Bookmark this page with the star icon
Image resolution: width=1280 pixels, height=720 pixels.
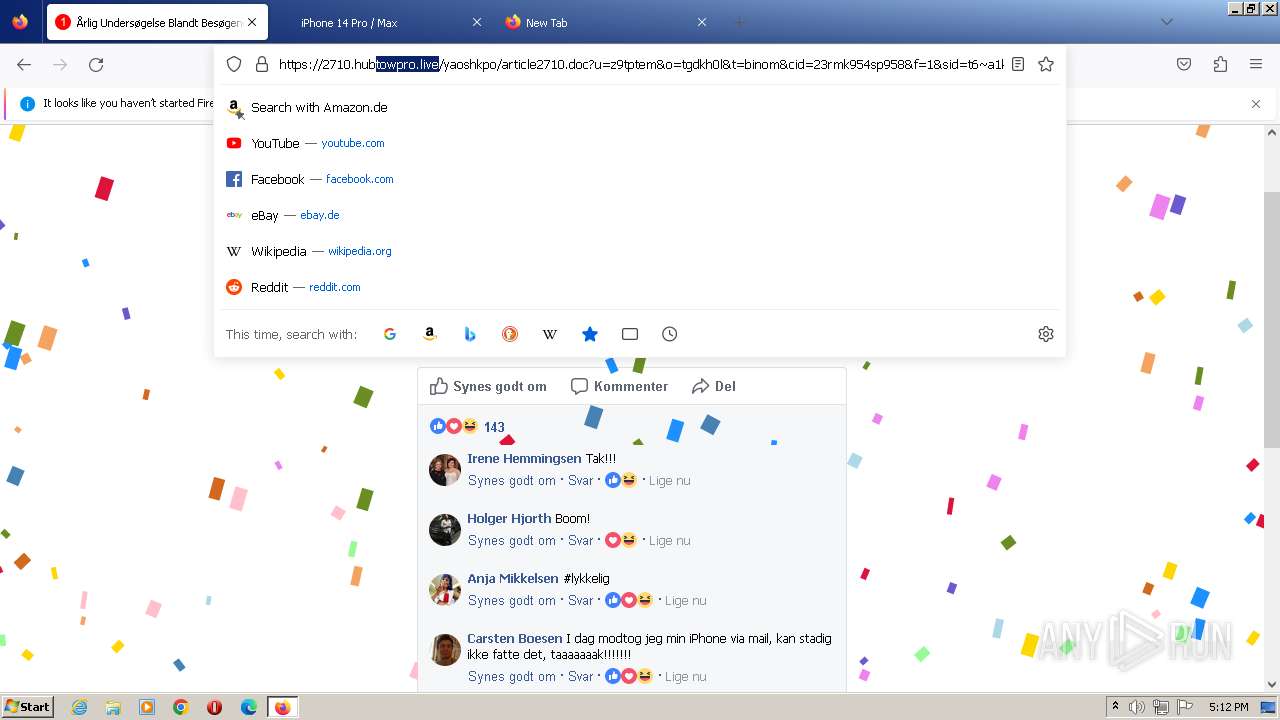1046,64
